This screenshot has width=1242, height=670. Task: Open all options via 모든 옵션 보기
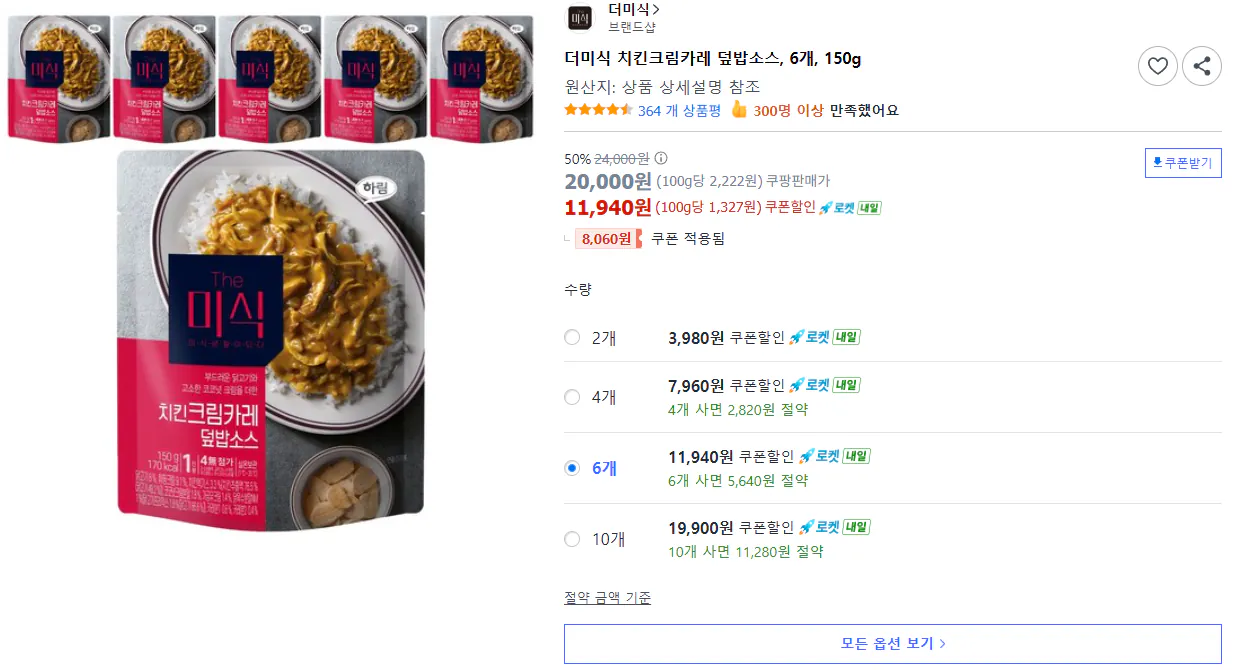point(893,644)
